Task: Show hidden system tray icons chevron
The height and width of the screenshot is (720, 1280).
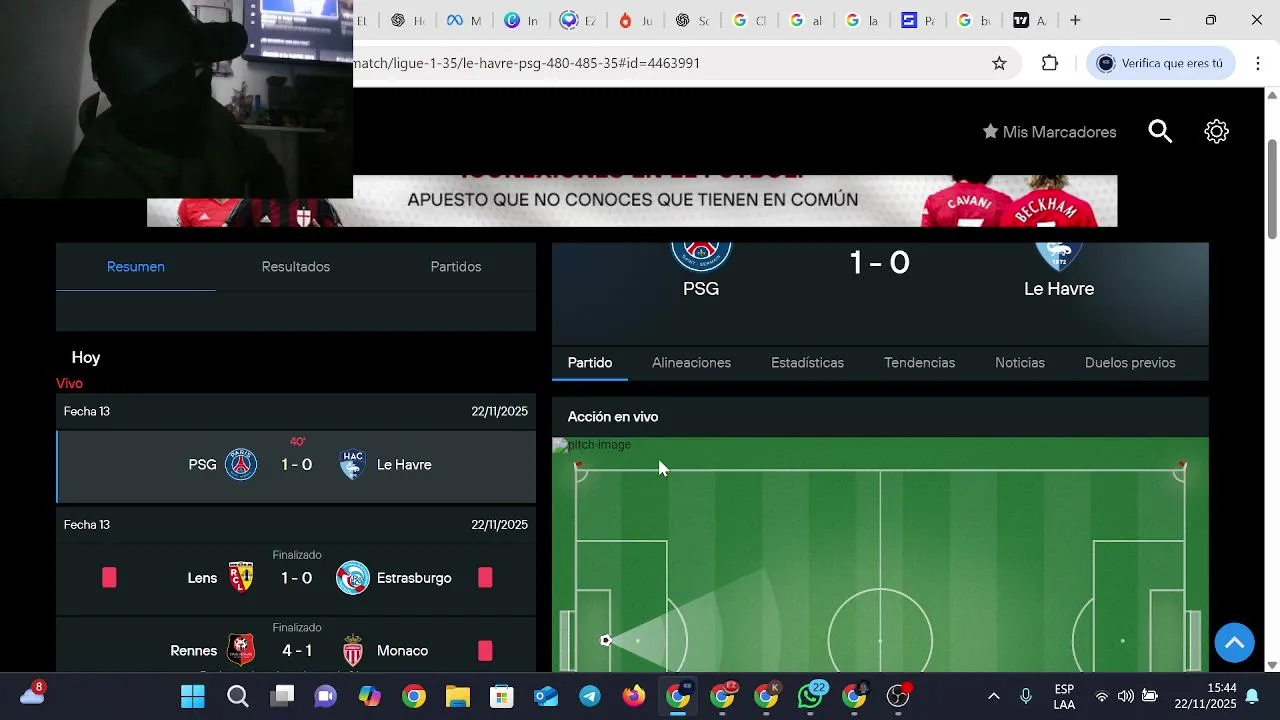Action: pos(993,696)
